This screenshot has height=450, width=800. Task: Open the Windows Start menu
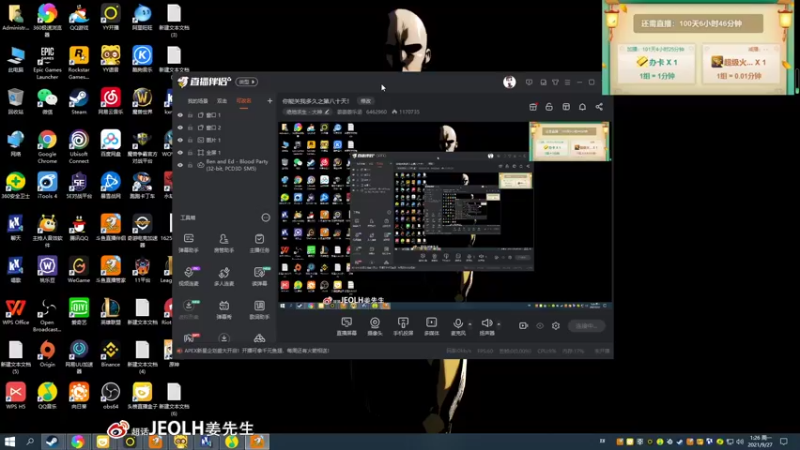[x=10, y=441]
